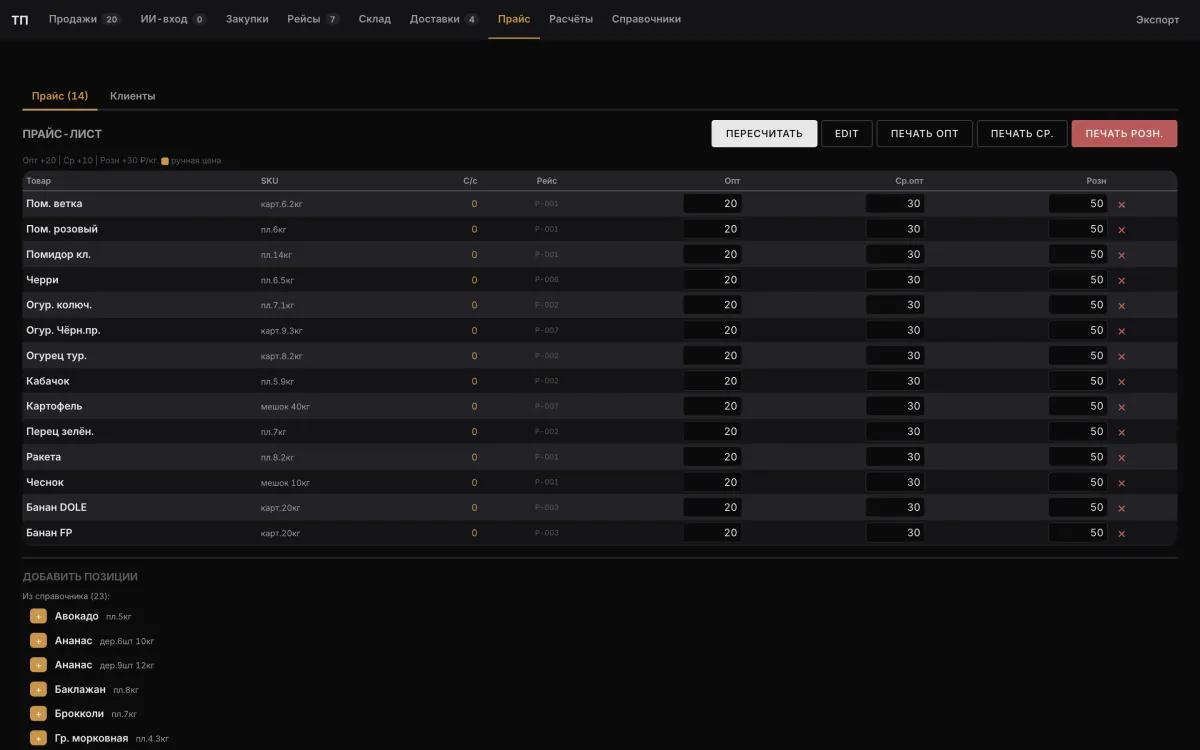The height and width of the screenshot is (750, 1200).
Task: Switch to Рейсы tab
Action: [x=313, y=19]
